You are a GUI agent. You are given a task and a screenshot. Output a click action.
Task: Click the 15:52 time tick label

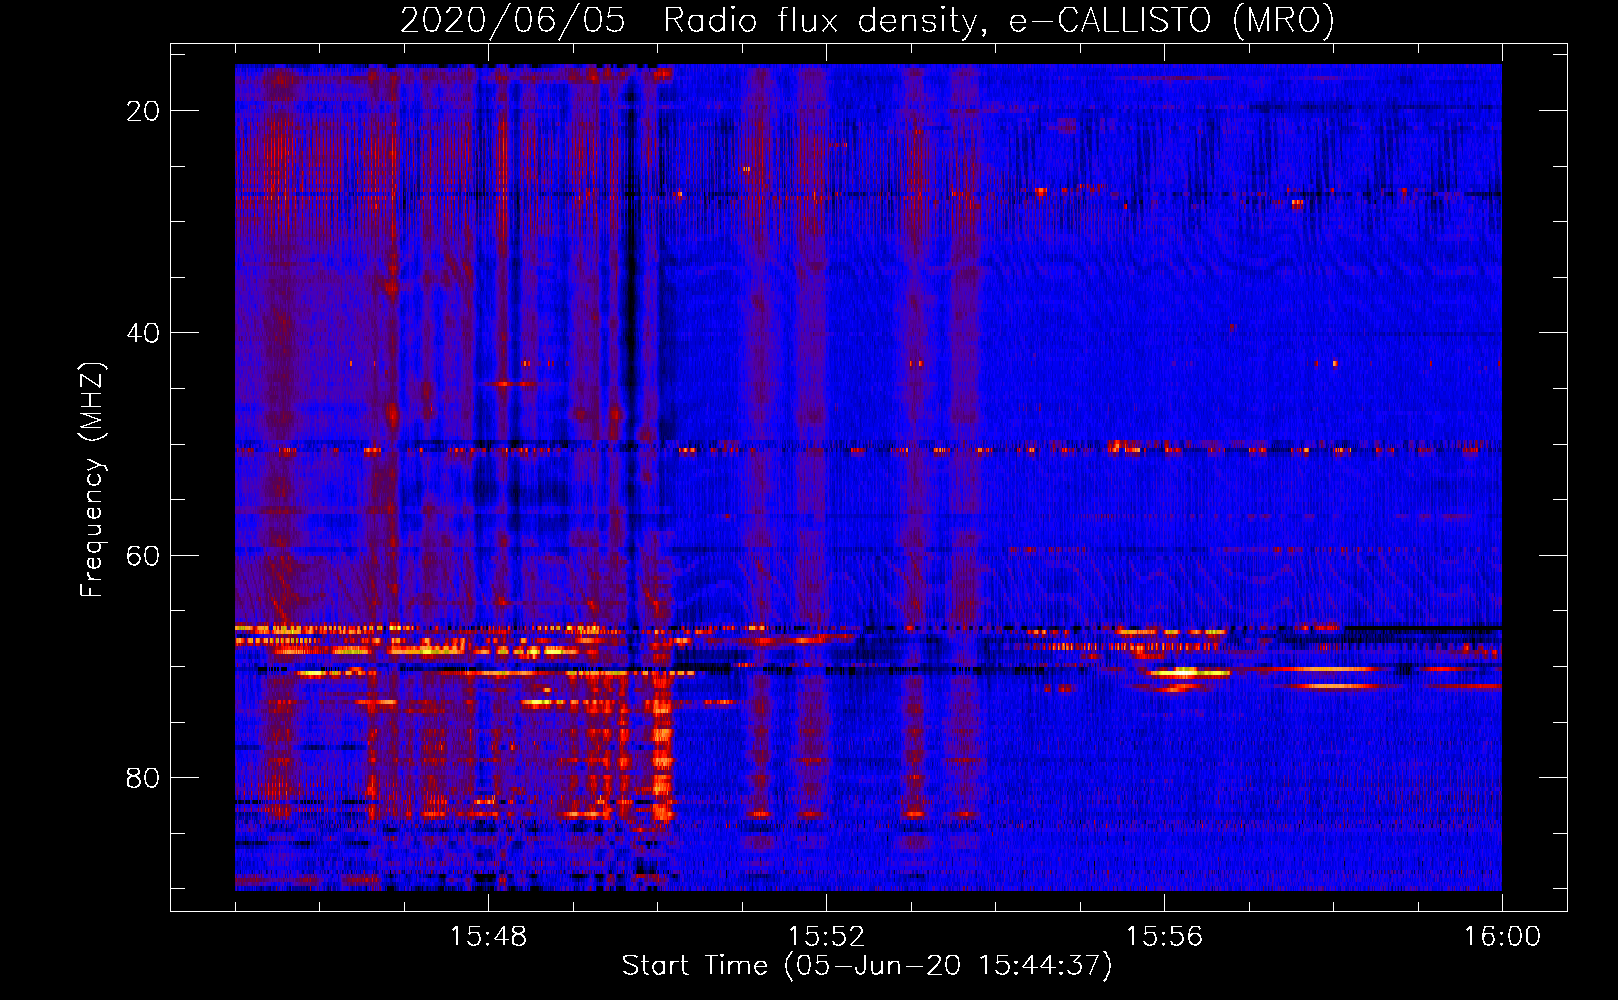click(826, 937)
